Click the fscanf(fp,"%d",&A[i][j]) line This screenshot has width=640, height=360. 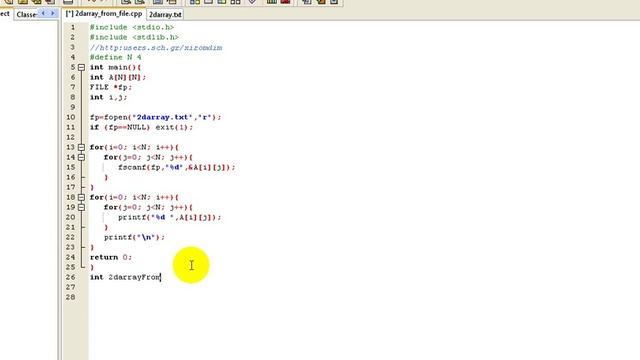click(x=177, y=167)
